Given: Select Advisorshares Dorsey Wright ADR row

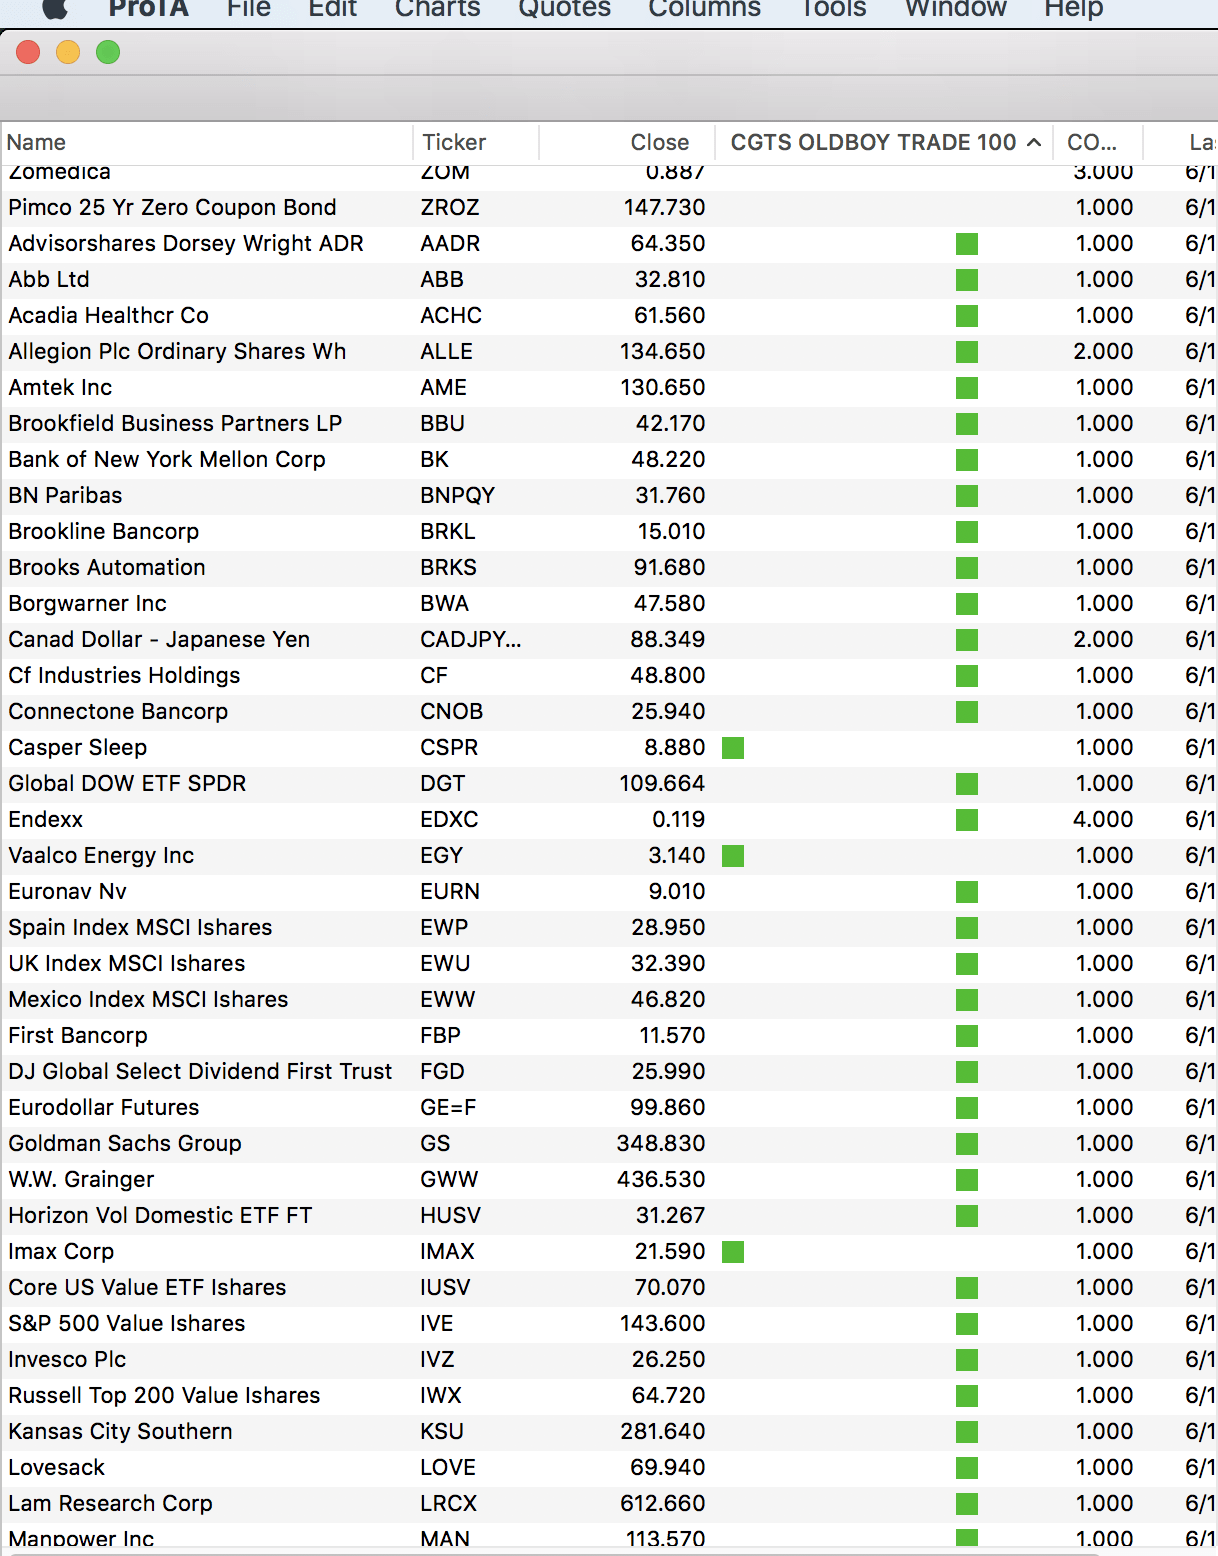Looking at the screenshot, I should (609, 244).
